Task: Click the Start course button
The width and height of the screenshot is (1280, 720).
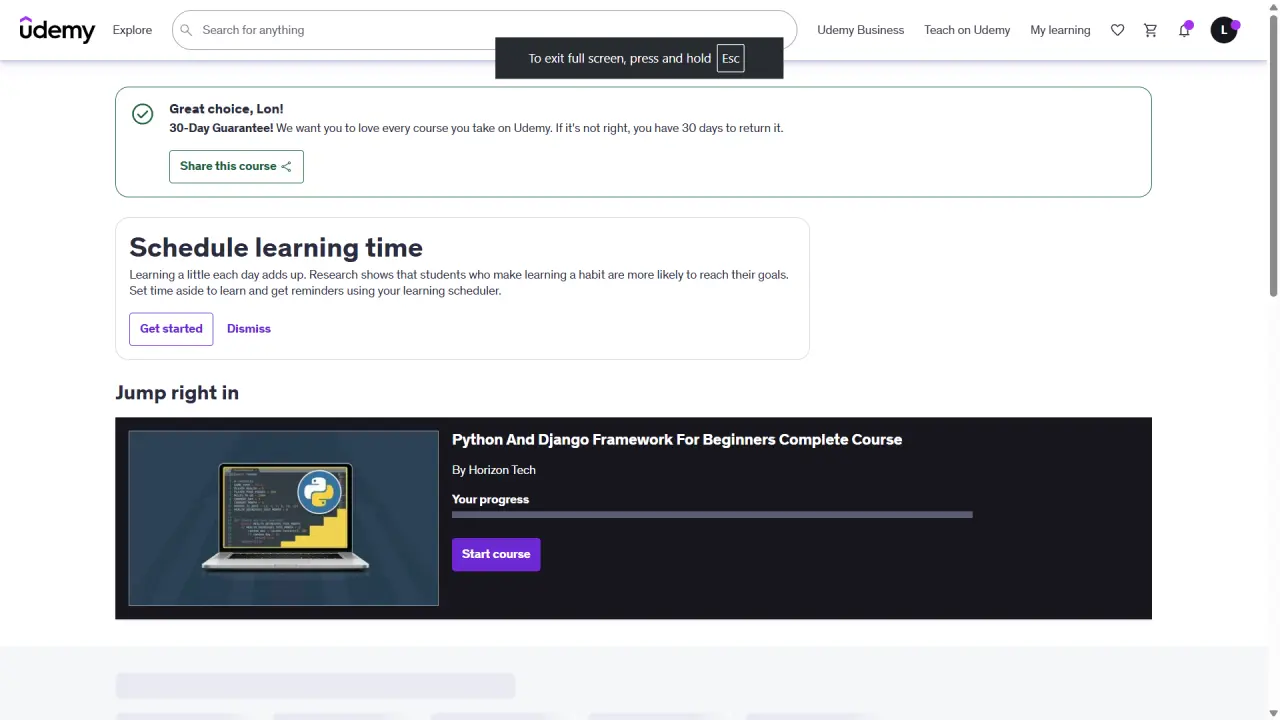Action: point(496,554)
